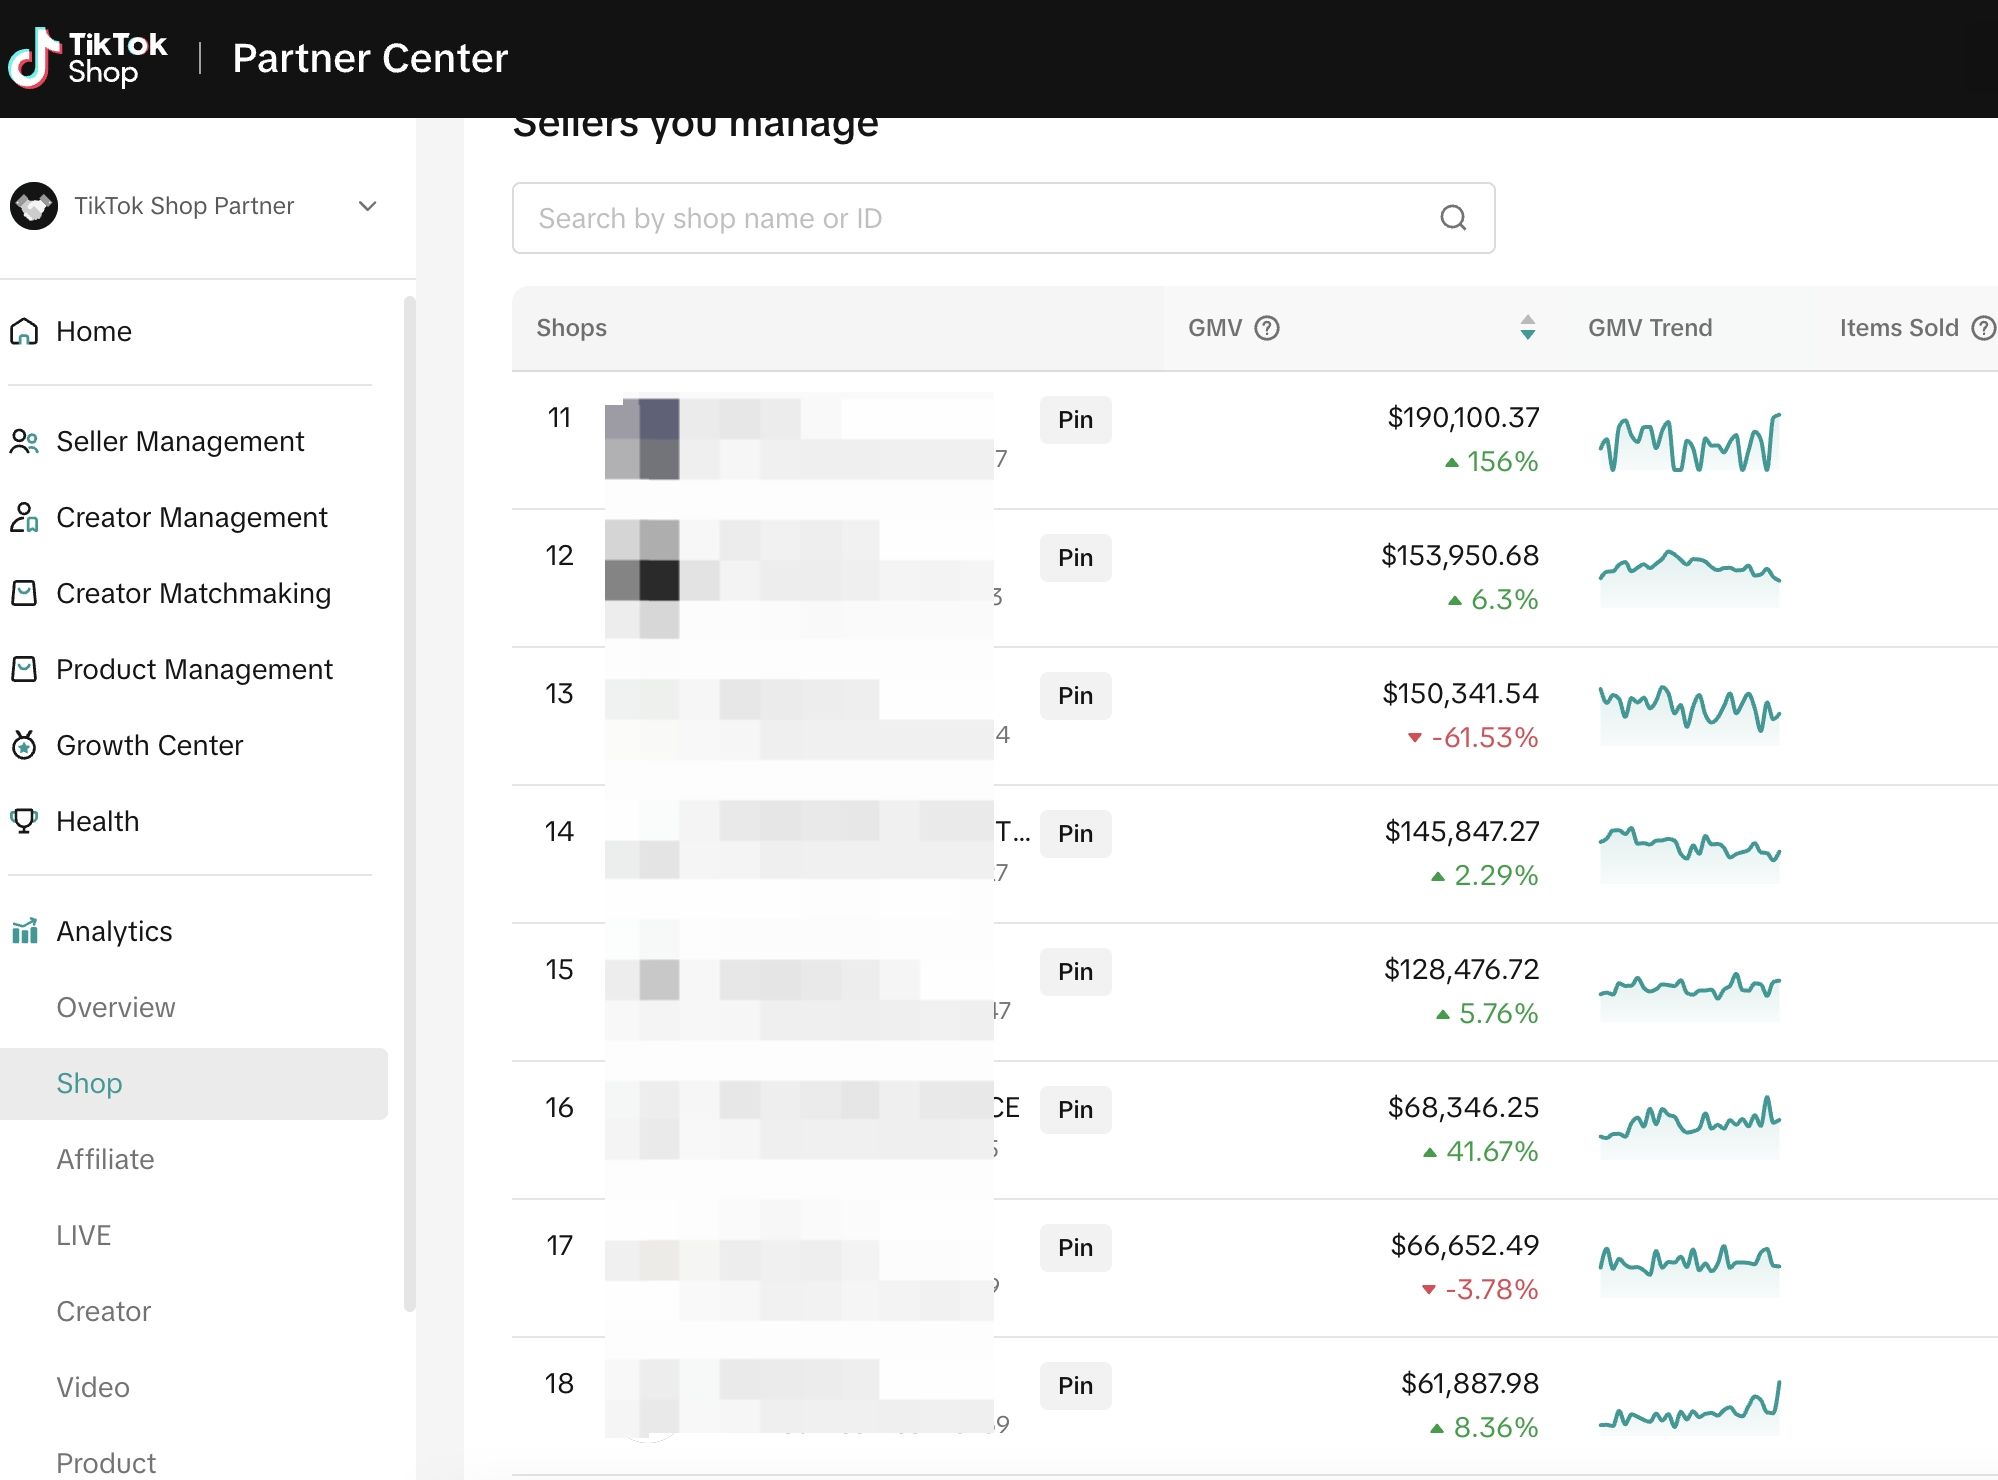Click the $66,652.49 GMV value
This screenshot has height=1480, width=1998.
(1464, 1245)
